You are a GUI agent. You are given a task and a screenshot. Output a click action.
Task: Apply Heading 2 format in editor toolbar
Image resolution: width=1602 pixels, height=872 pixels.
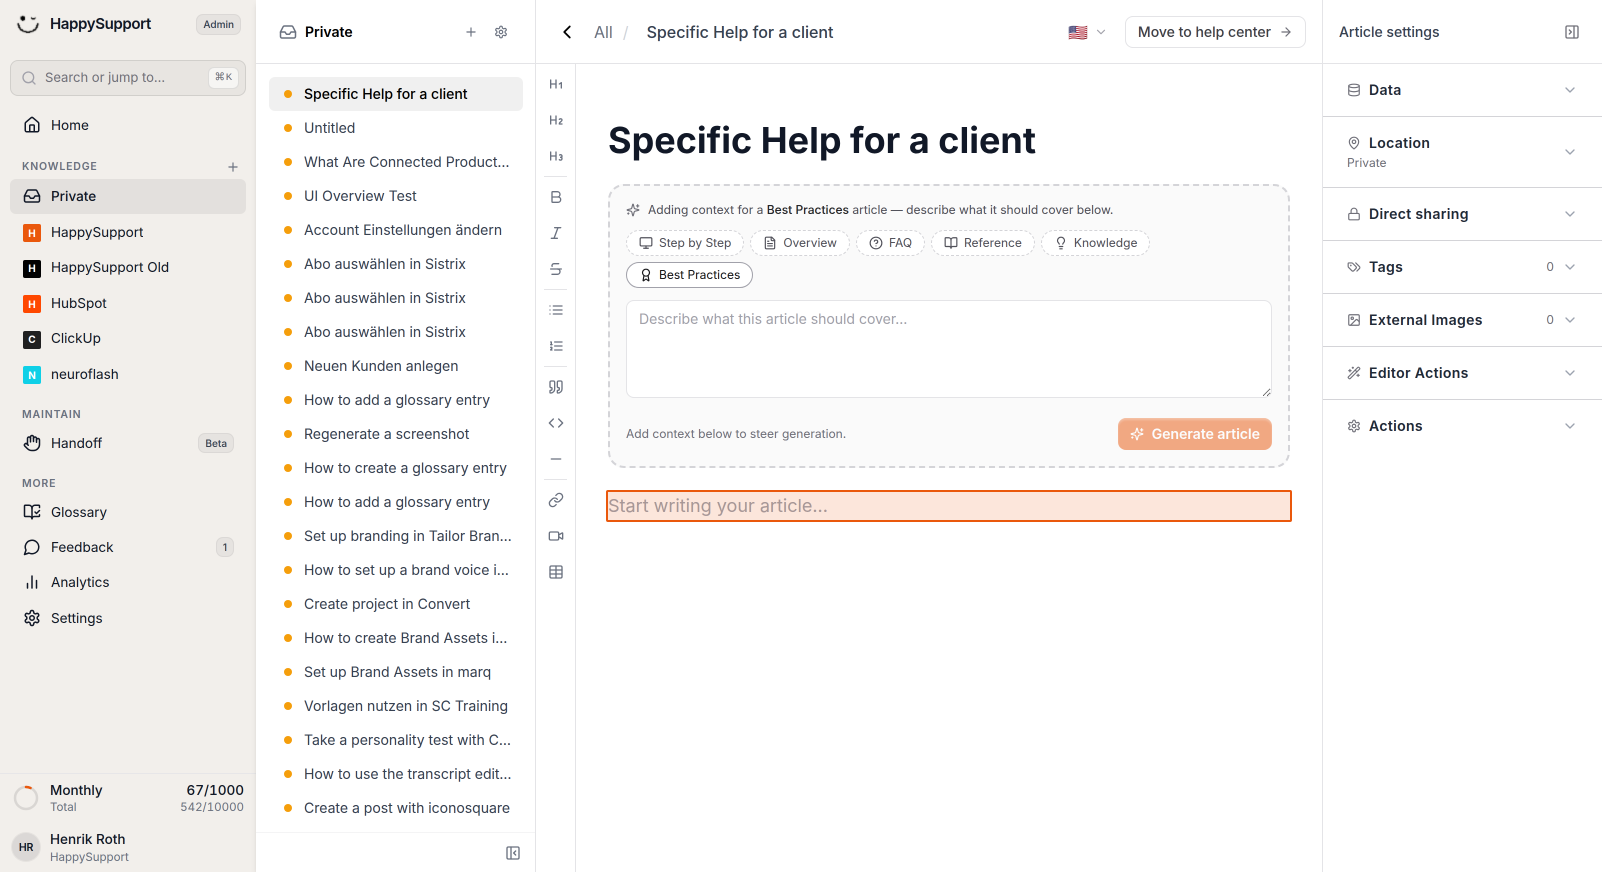(556, 121)
